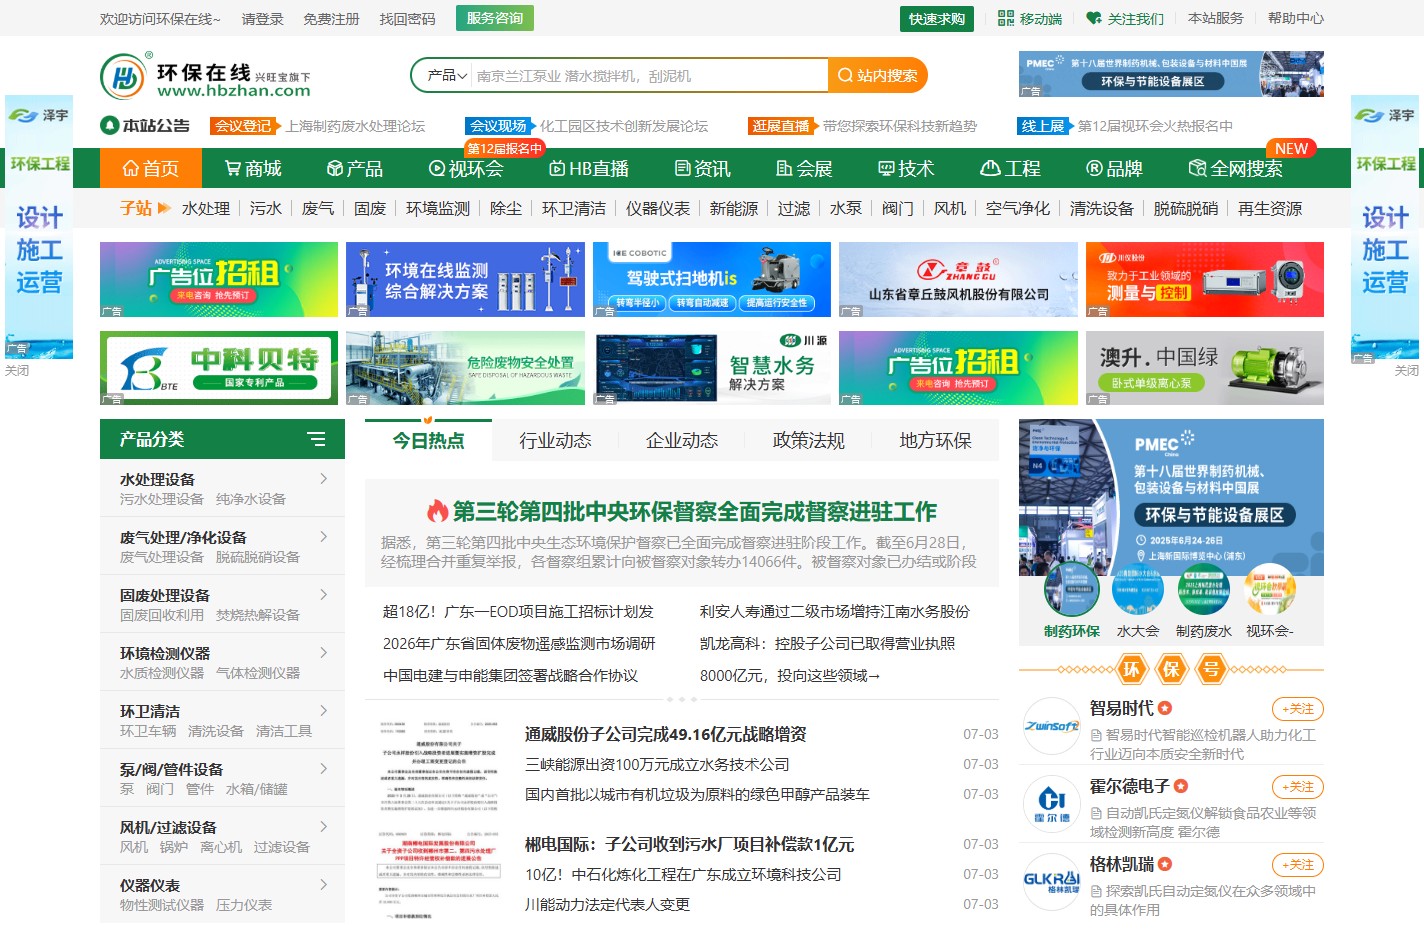
Task: Open the HB直播 navigation item
Action: (x=589, y=168)
